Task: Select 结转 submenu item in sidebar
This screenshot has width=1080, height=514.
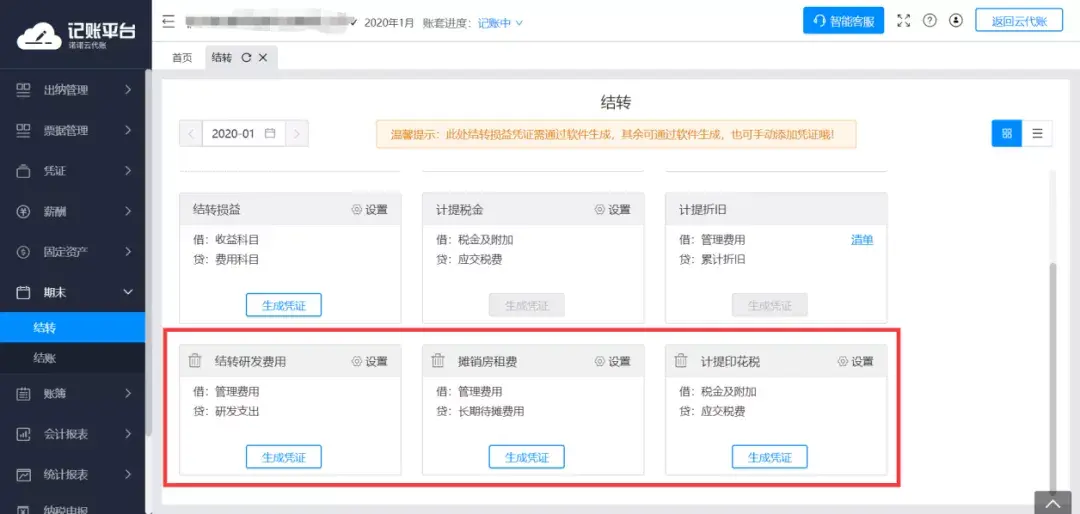Action: [72, 327]
